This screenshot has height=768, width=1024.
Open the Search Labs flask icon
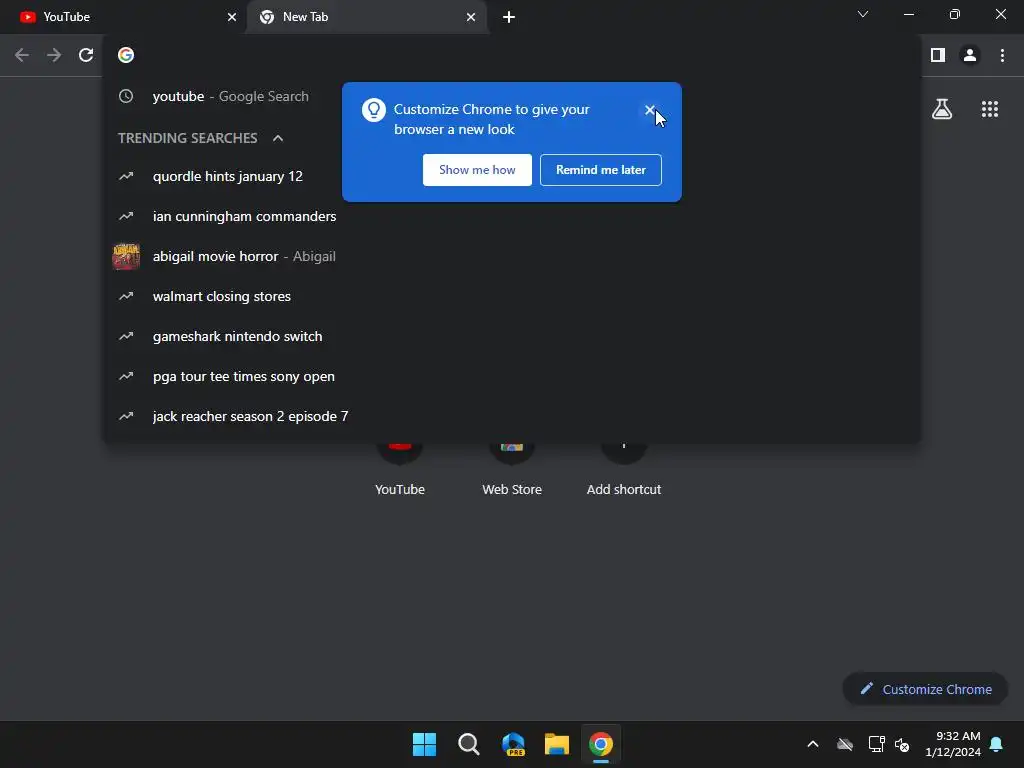pos(942,109)
